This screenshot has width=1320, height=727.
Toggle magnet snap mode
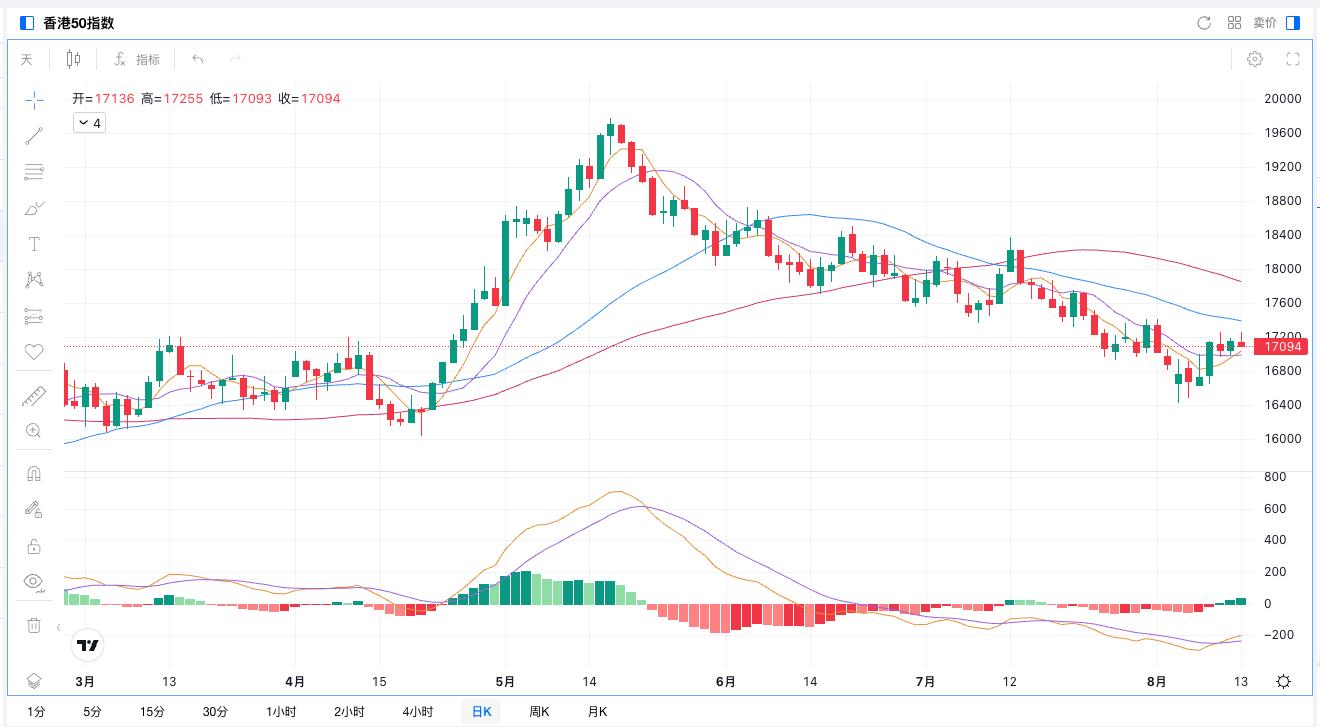(34, 474)
